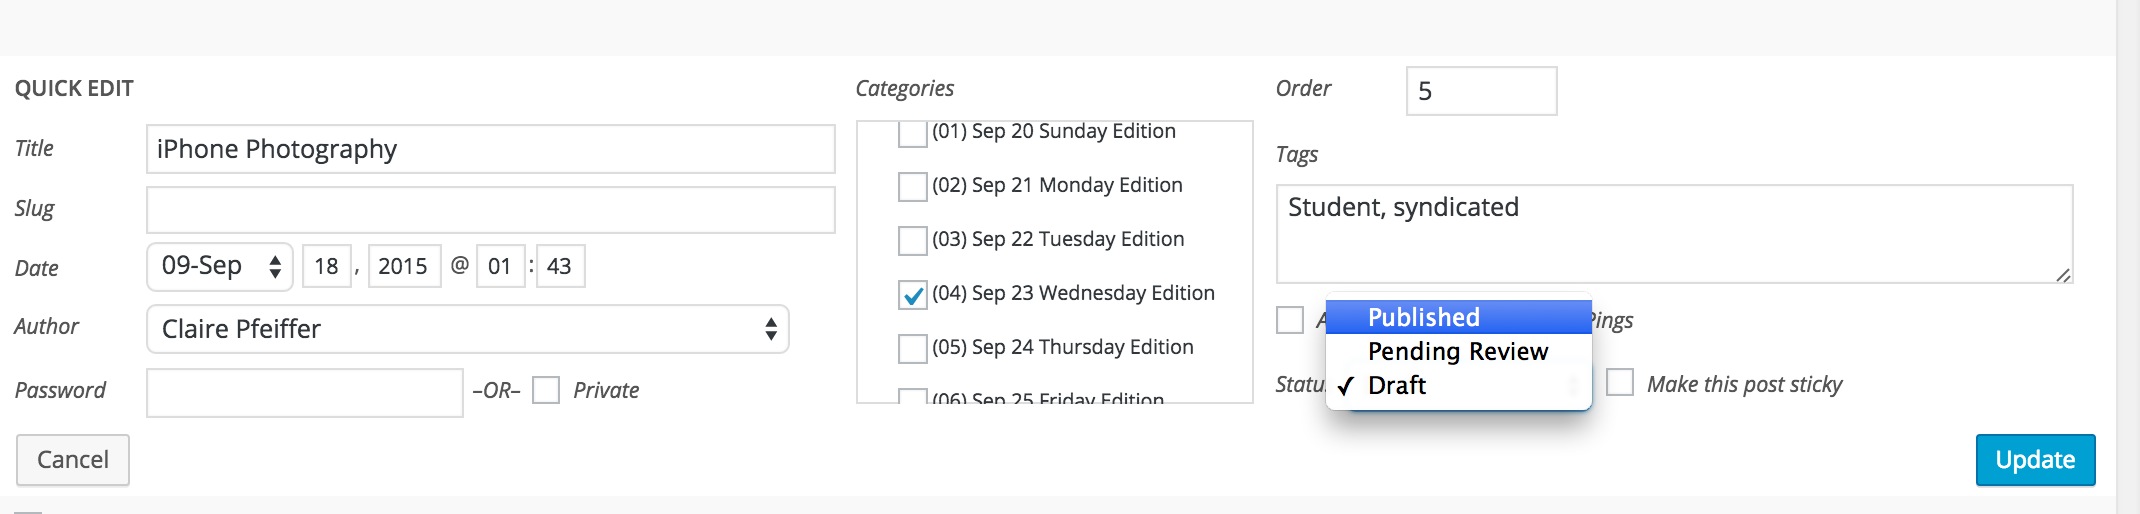Image resolution: width=2140 pixels, height=514 pixels.
Task: Enable Make this post sticky
Action: coord(1620,383)
